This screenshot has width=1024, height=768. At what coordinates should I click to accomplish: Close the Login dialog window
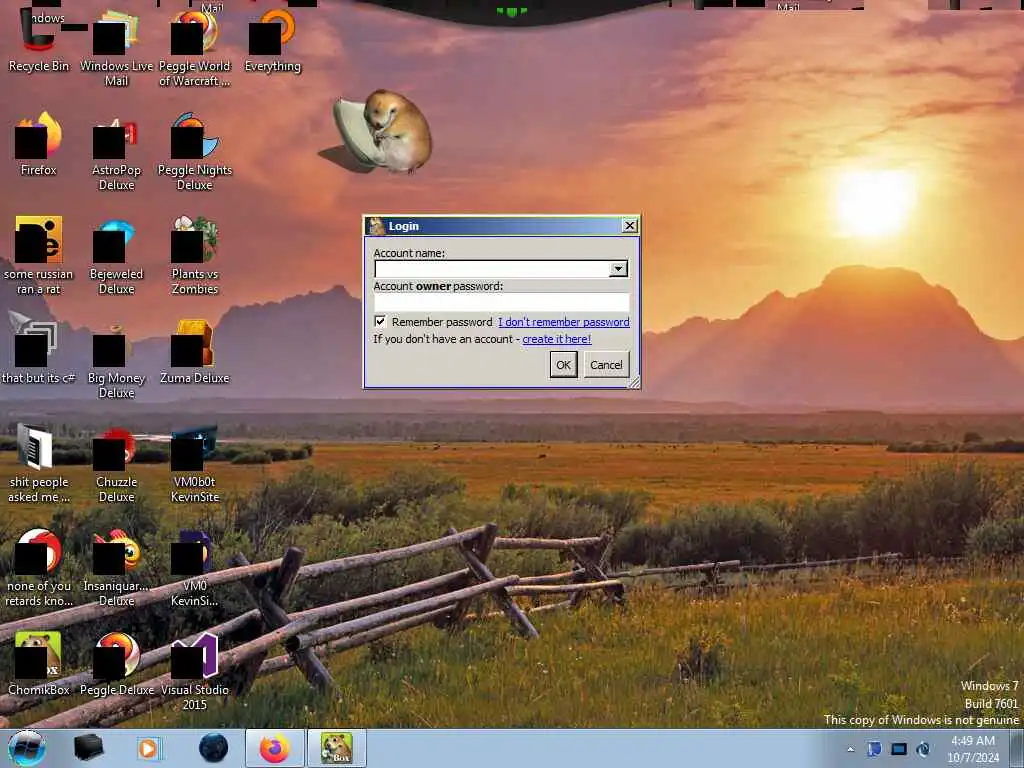point(630,226)
